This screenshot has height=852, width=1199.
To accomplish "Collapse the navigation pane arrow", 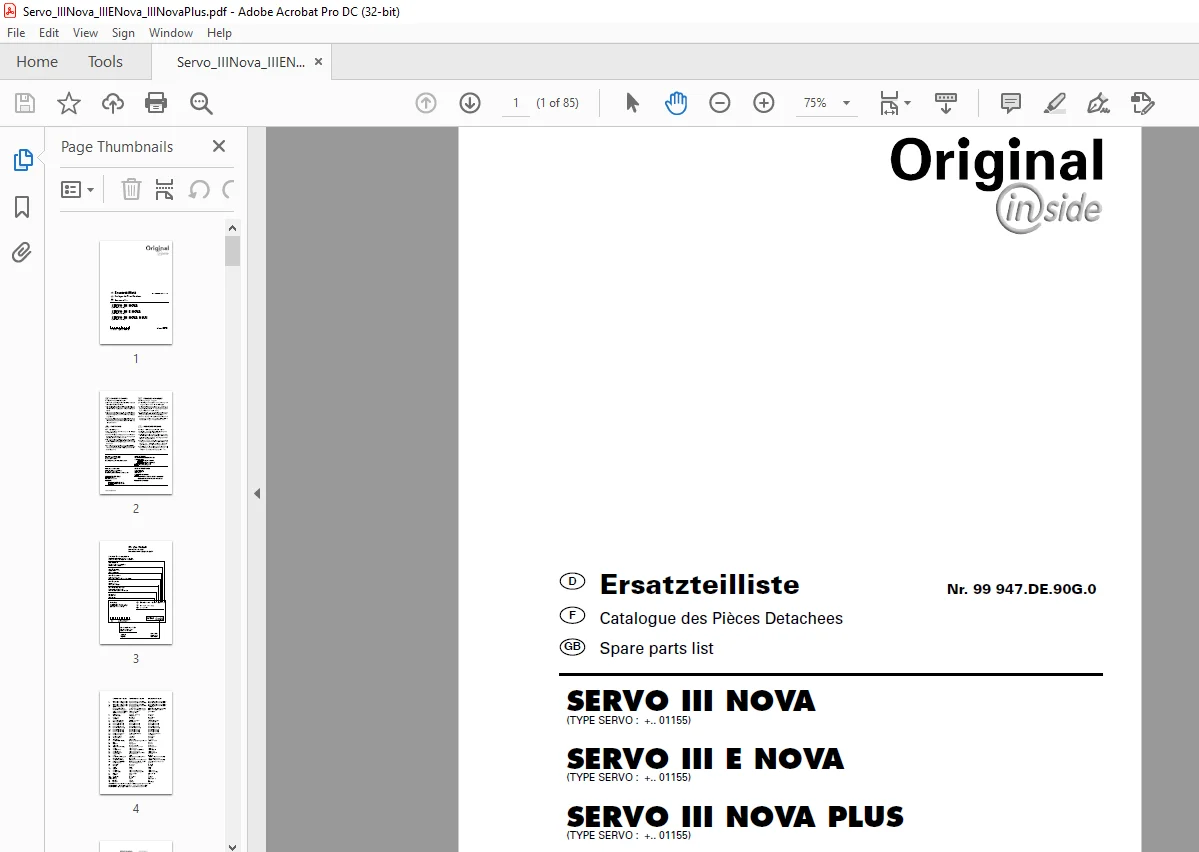I will tap(257, 493).
